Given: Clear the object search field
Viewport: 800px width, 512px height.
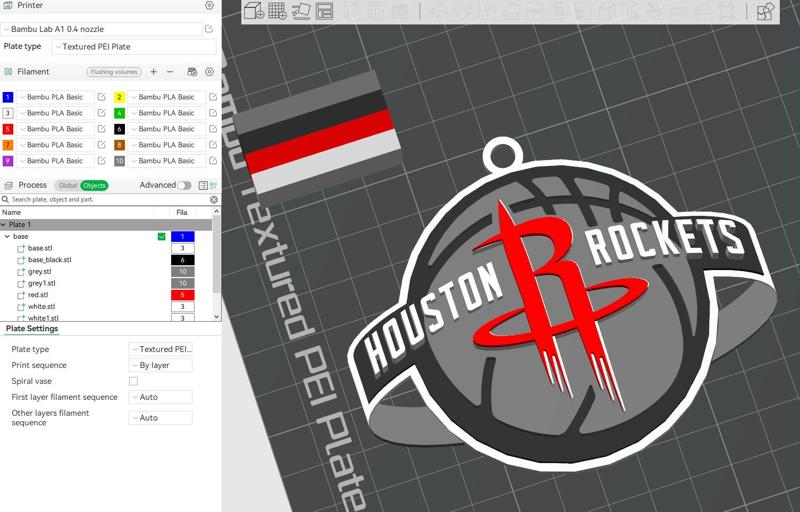Looking at the screenshot, I should click(x=214, y=199).
